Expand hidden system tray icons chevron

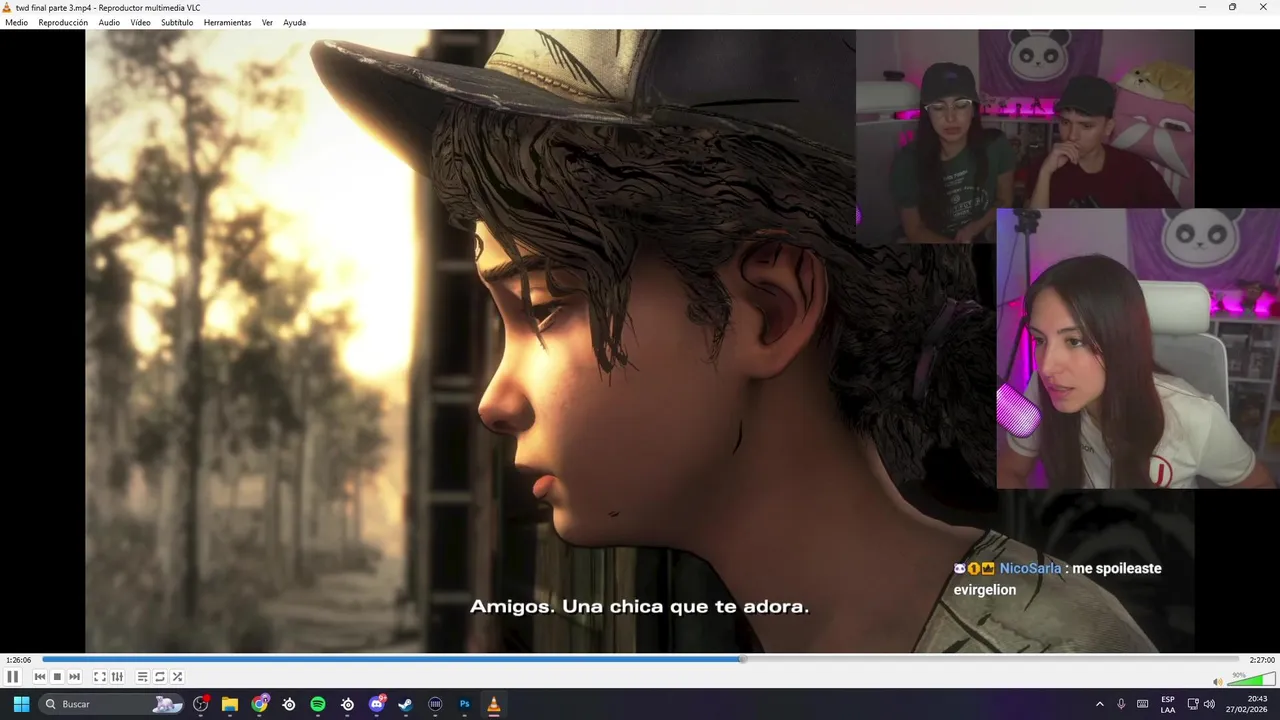(x=1099, y=704)
